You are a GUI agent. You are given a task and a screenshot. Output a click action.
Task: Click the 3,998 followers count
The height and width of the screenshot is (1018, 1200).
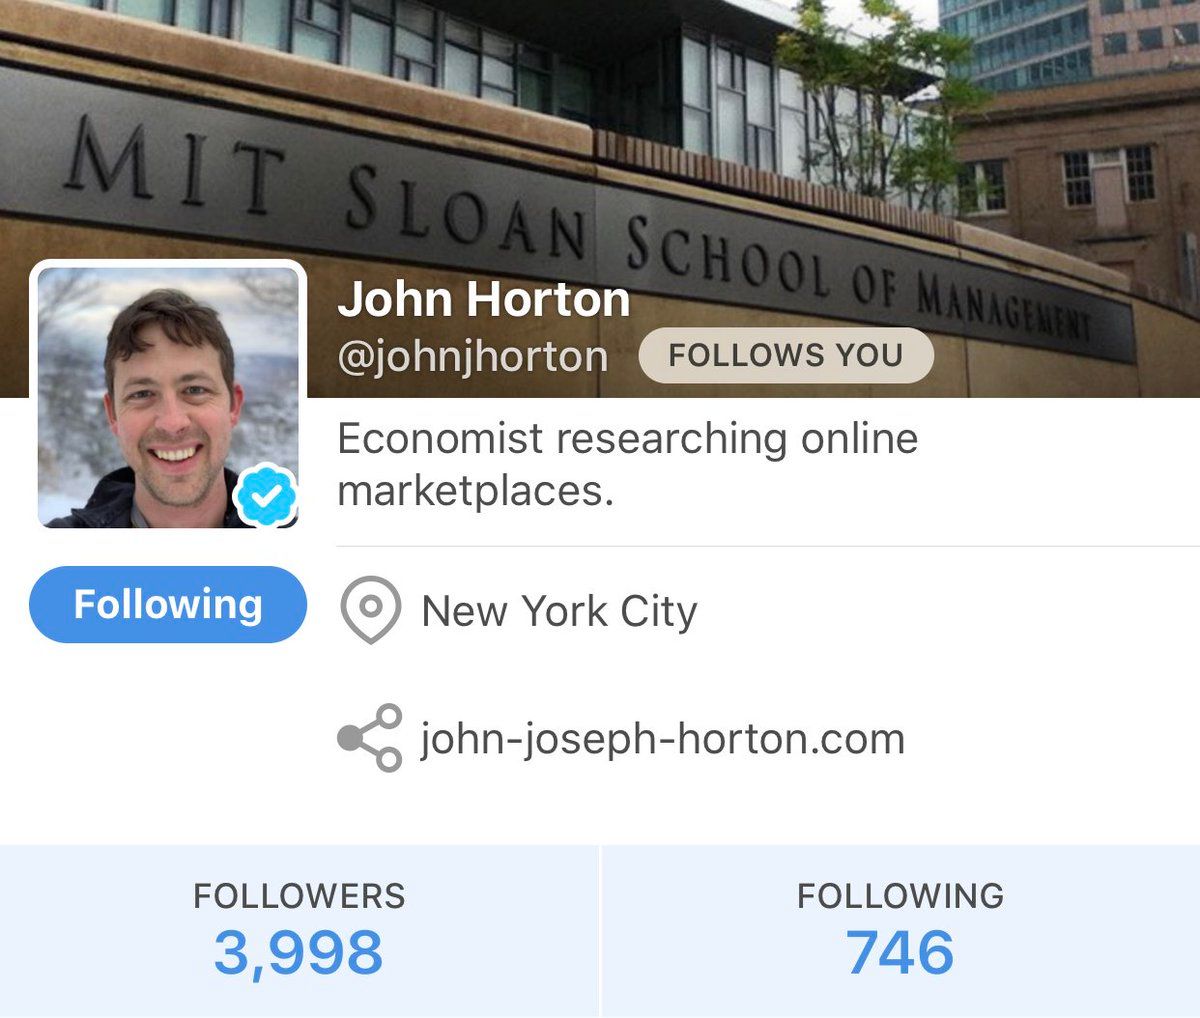(298, 952)
